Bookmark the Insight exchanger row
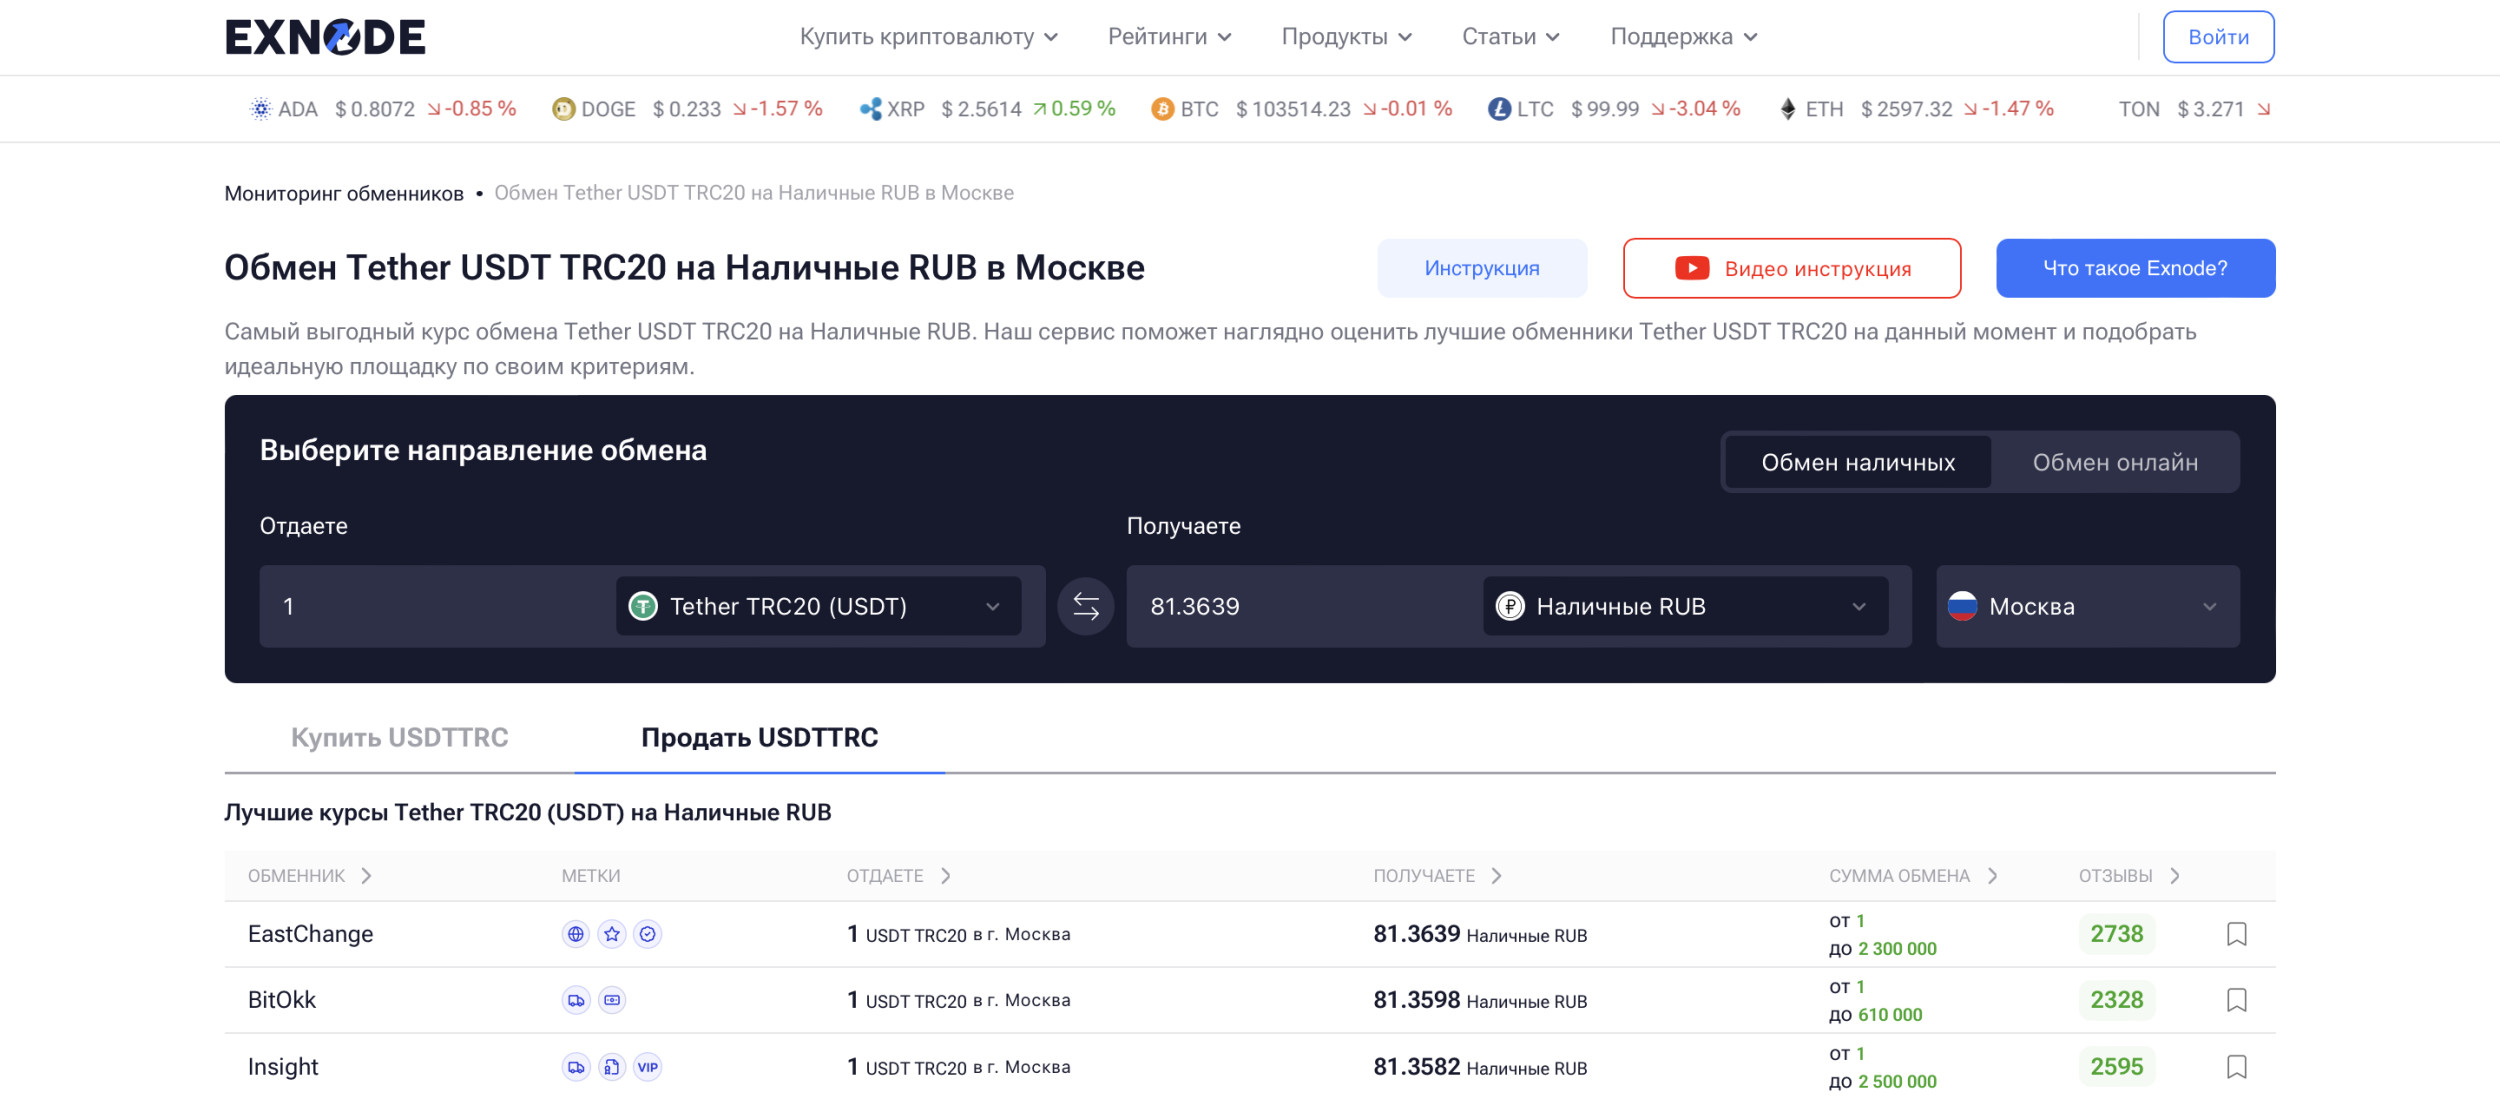The width and height of the screenshot is (2500, 1099). click(2237, 1067)
